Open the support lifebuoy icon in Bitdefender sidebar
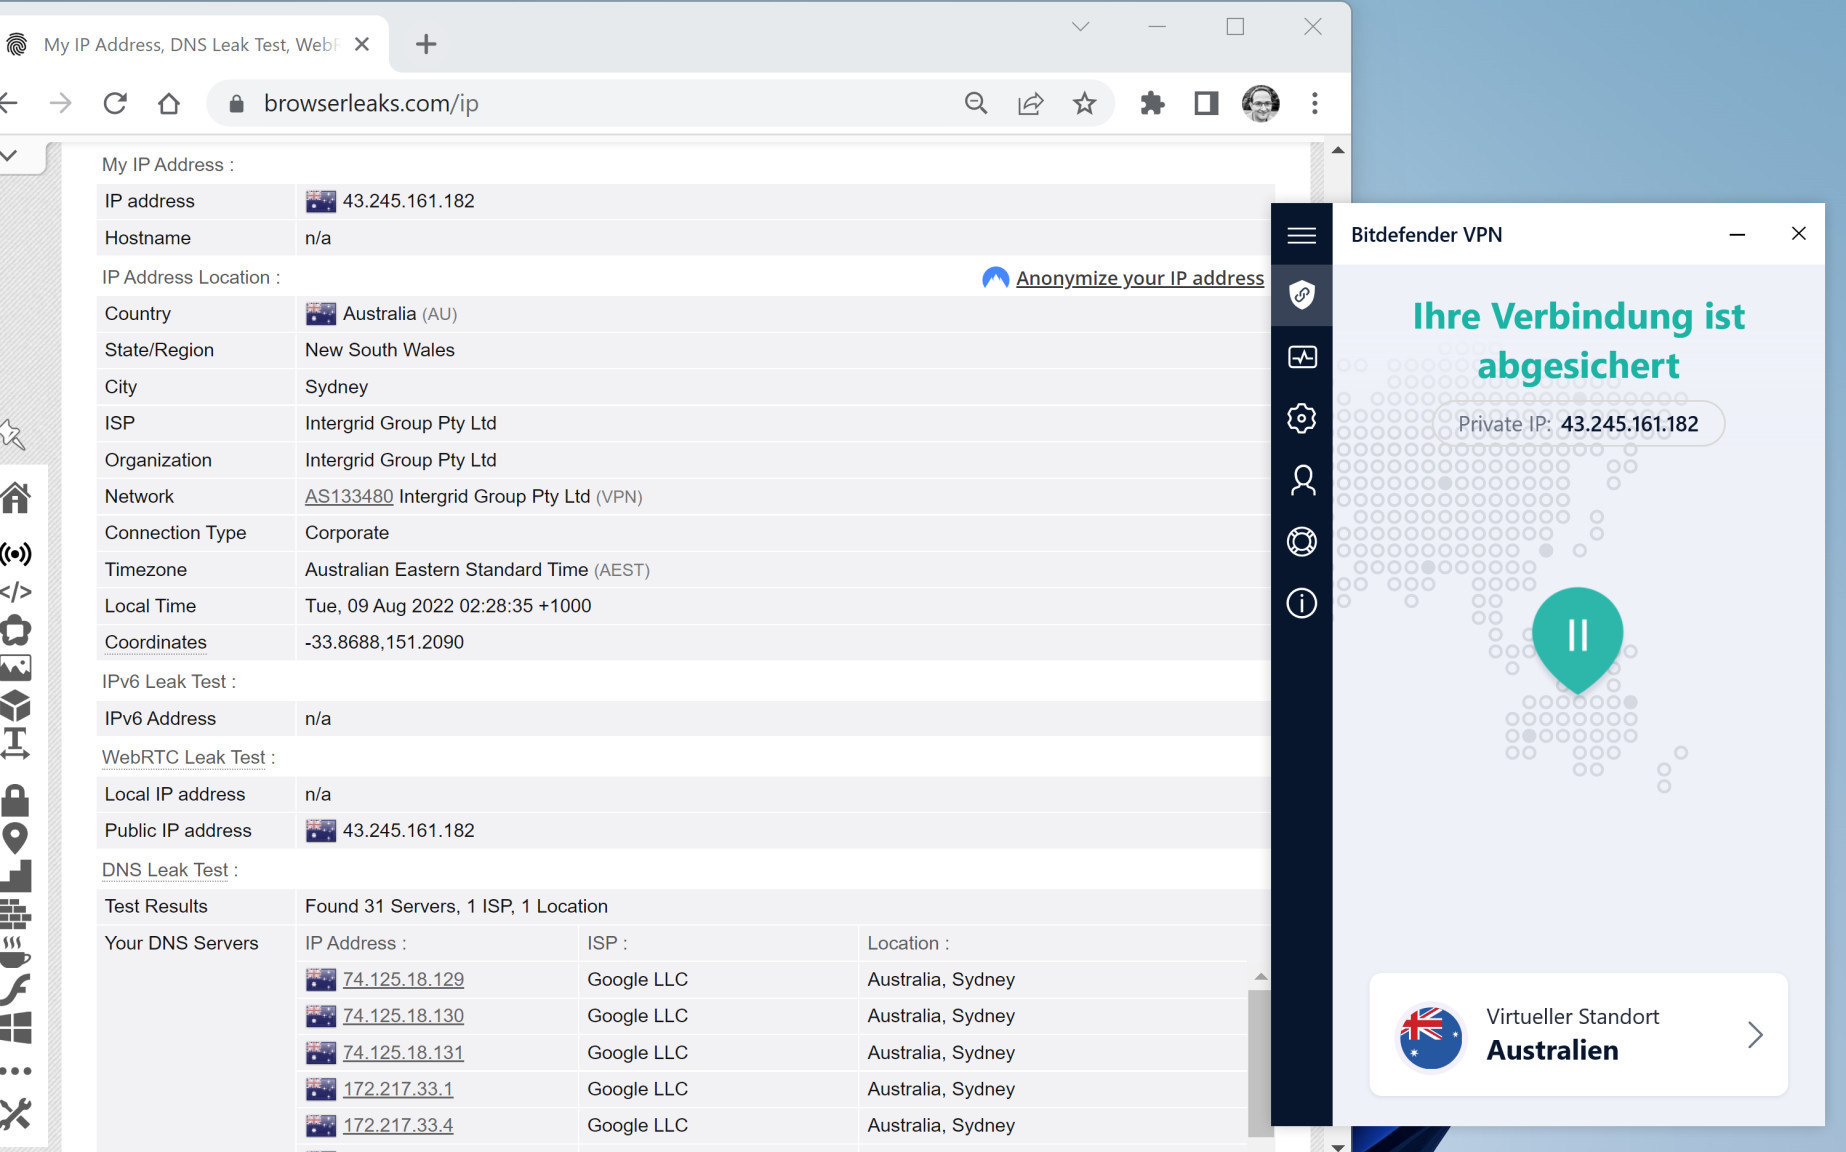The image size is (1846, 1152). 1302,542
